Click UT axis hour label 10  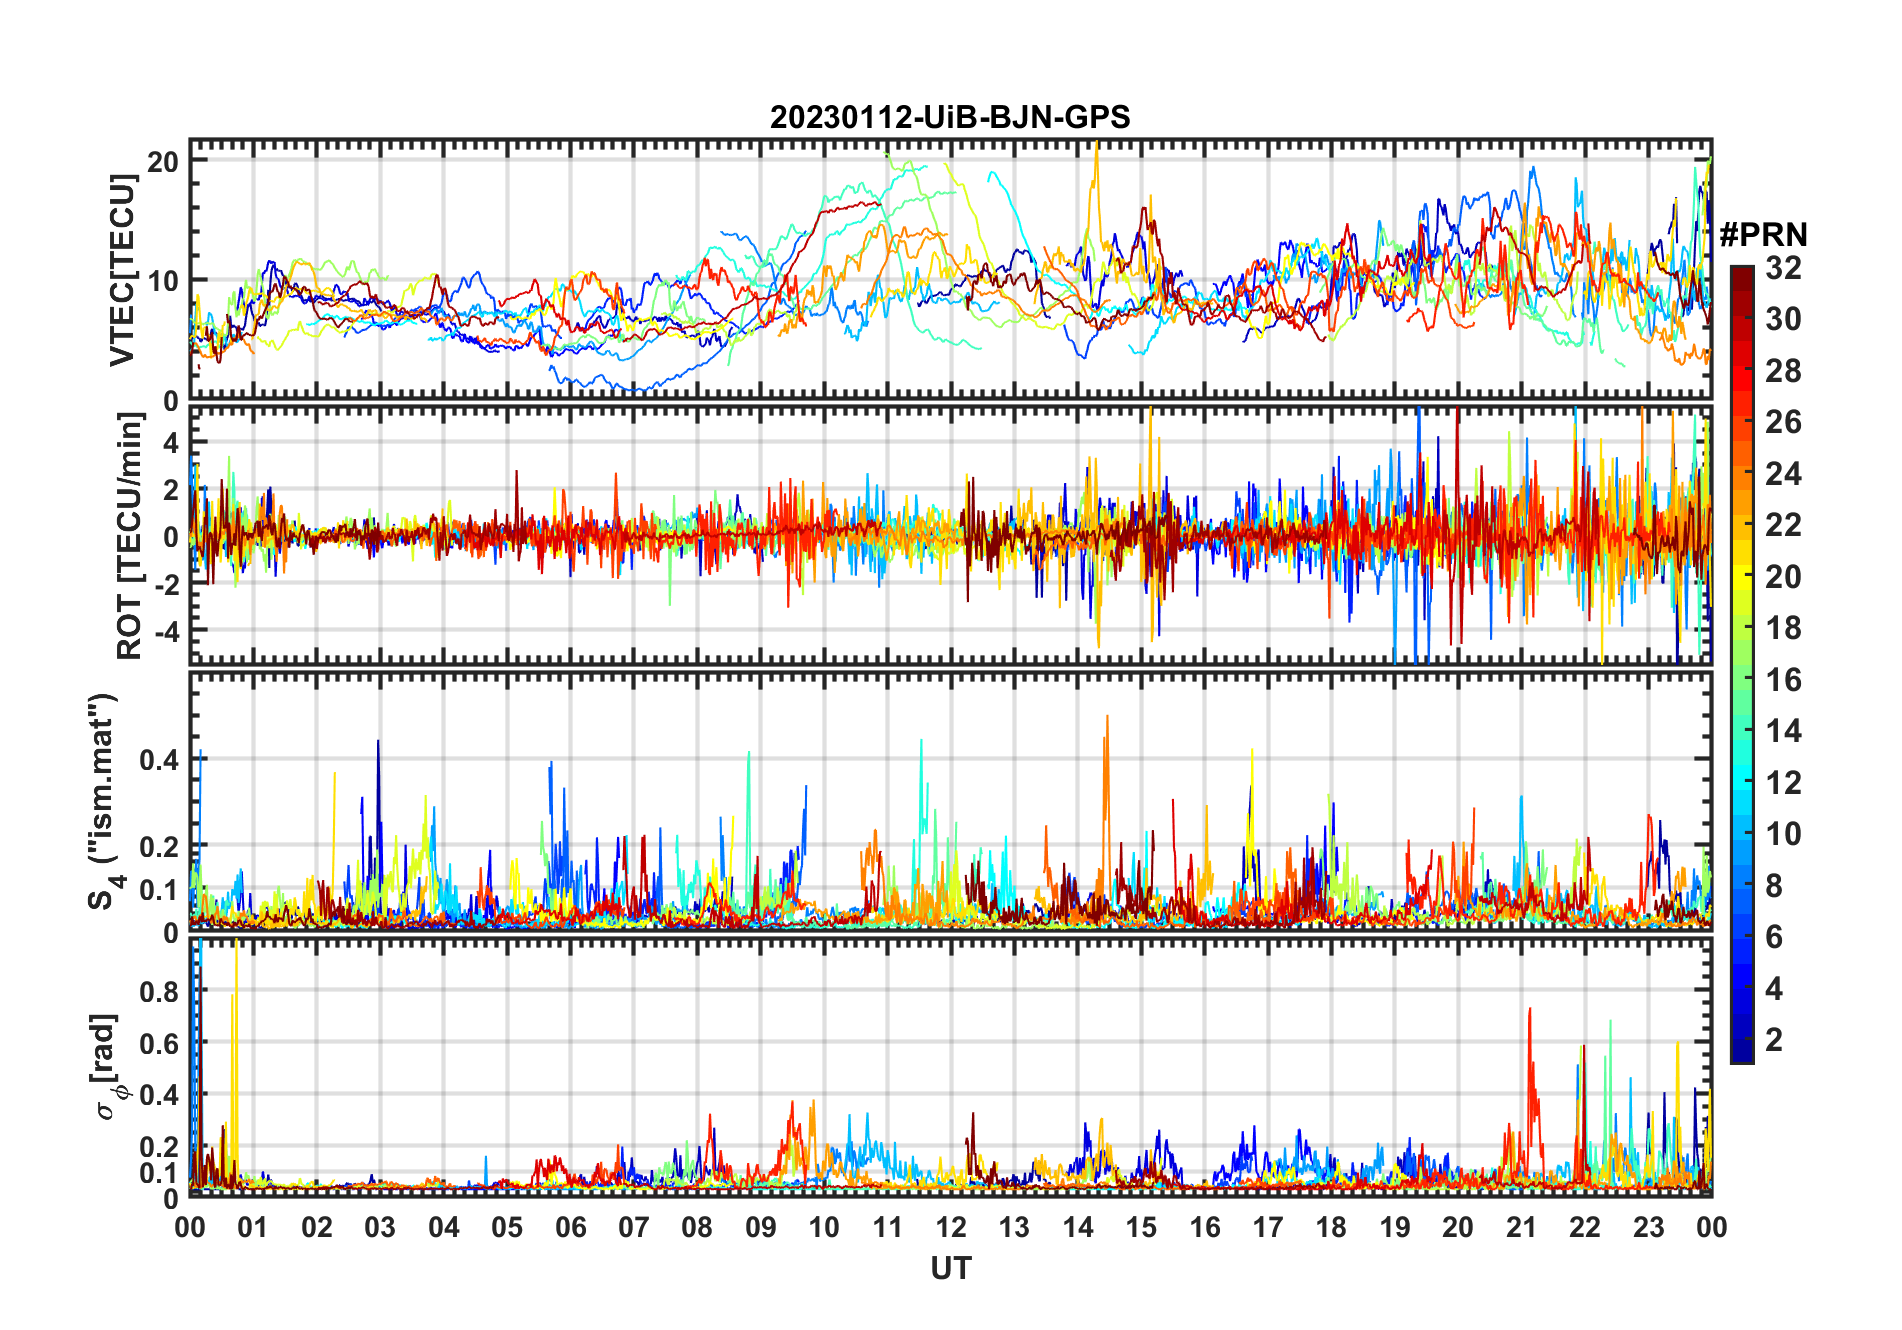[824, 1227]
